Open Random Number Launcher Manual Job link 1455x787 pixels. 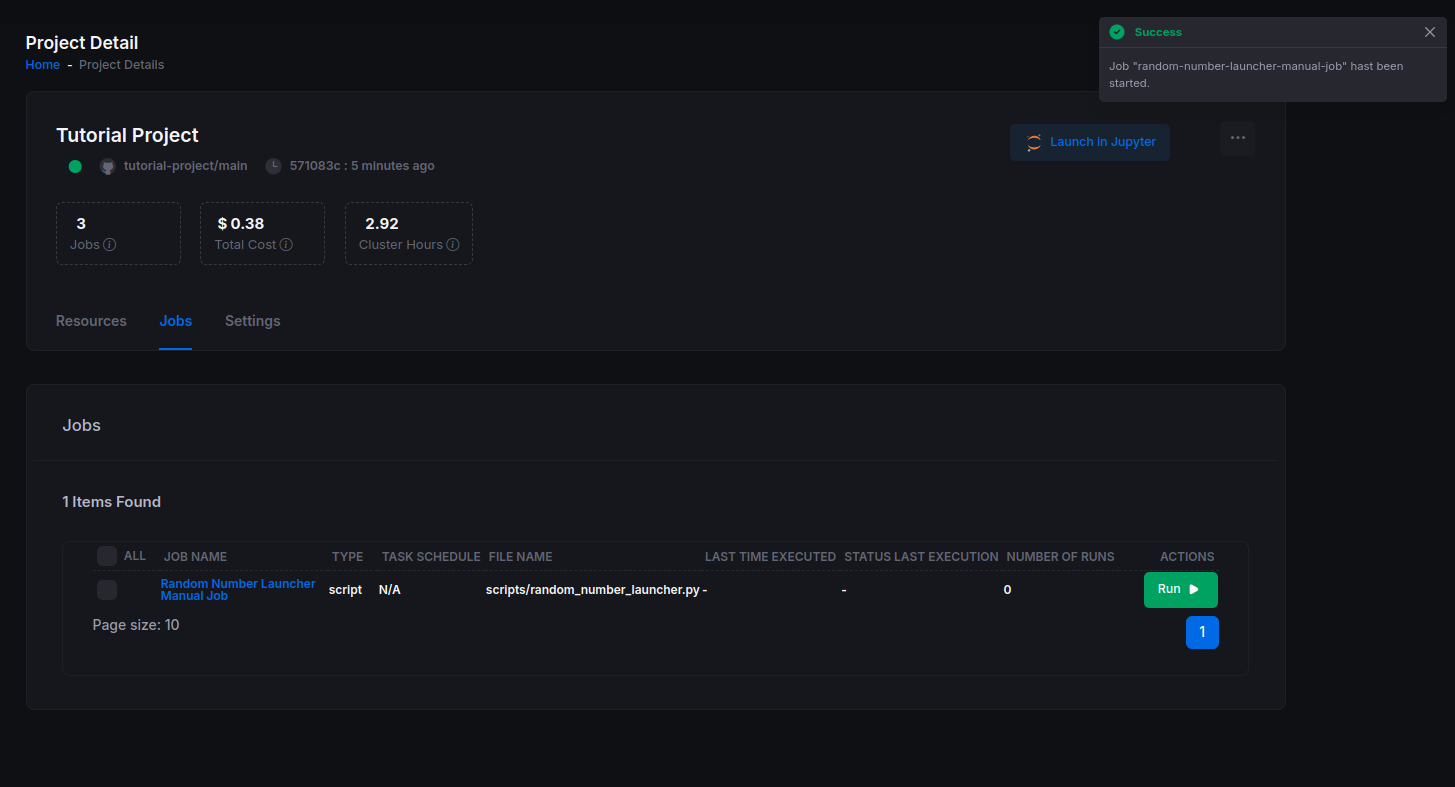click(237, 589)
